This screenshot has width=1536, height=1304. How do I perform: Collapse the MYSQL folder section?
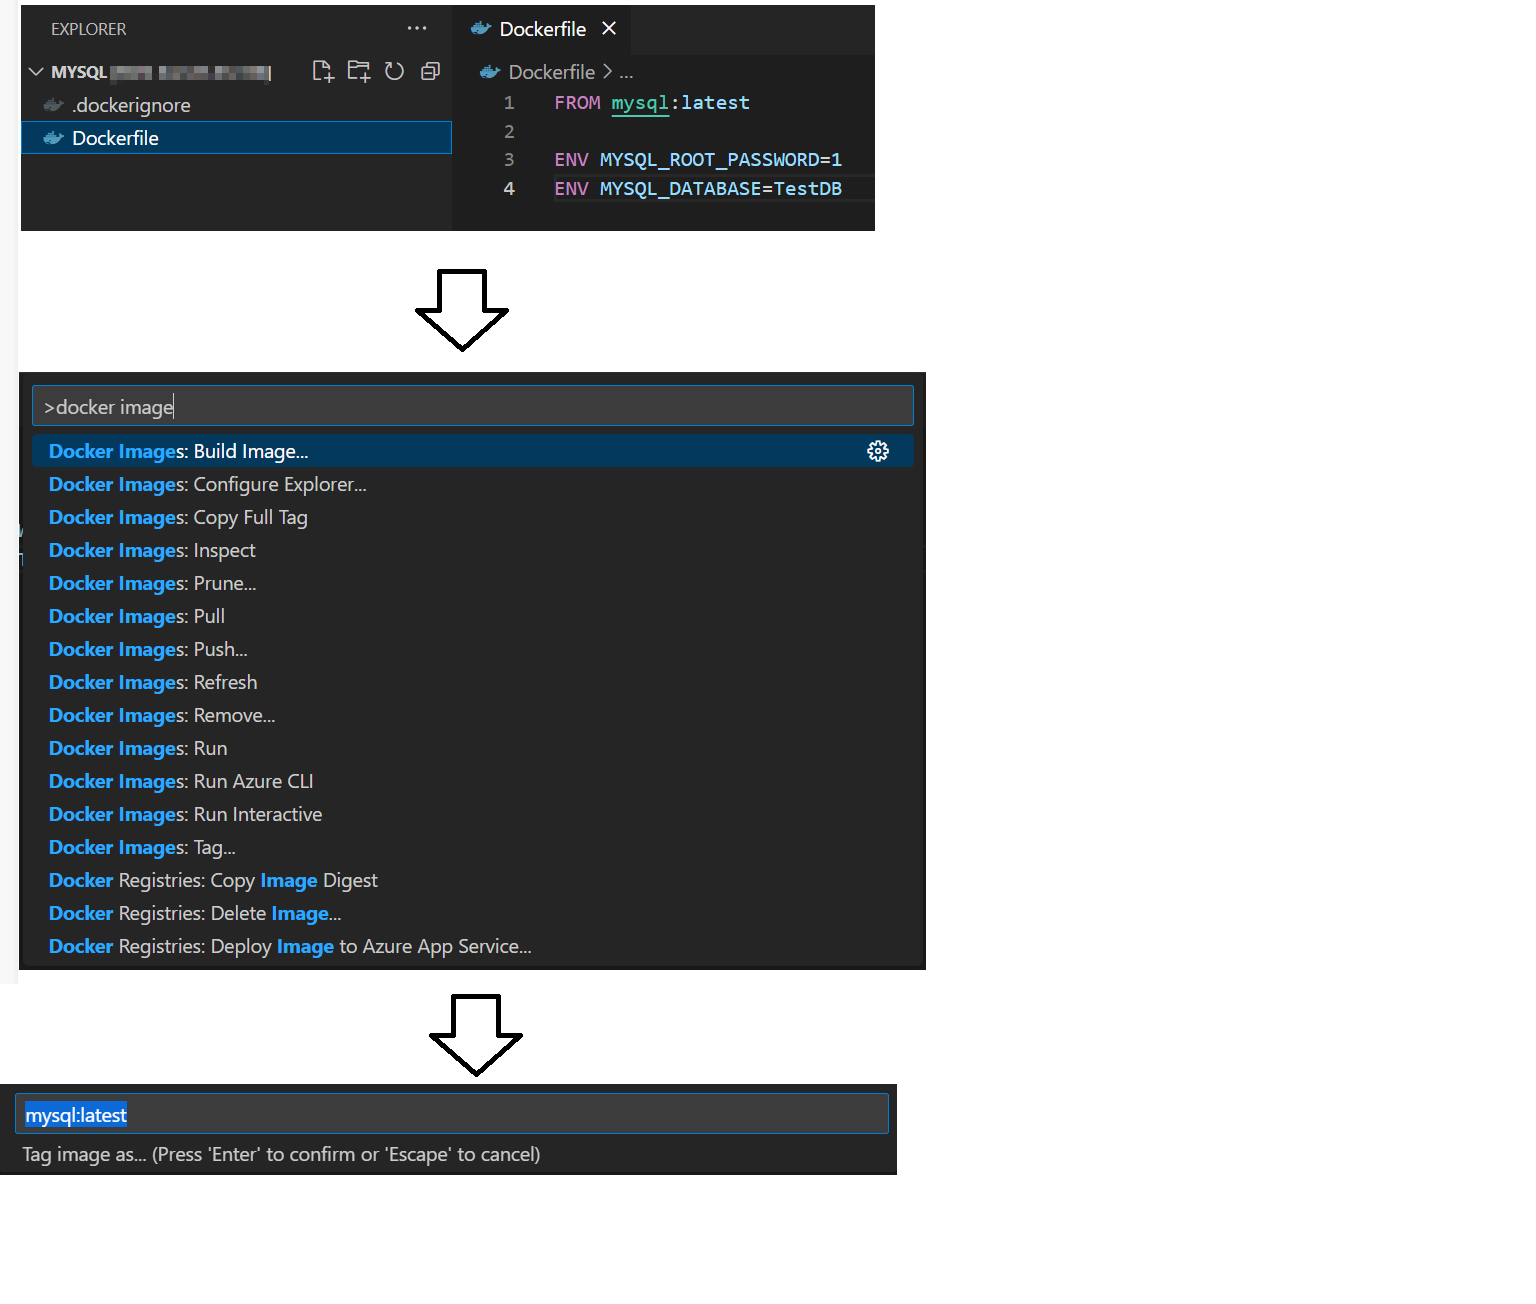click(36, 72)
